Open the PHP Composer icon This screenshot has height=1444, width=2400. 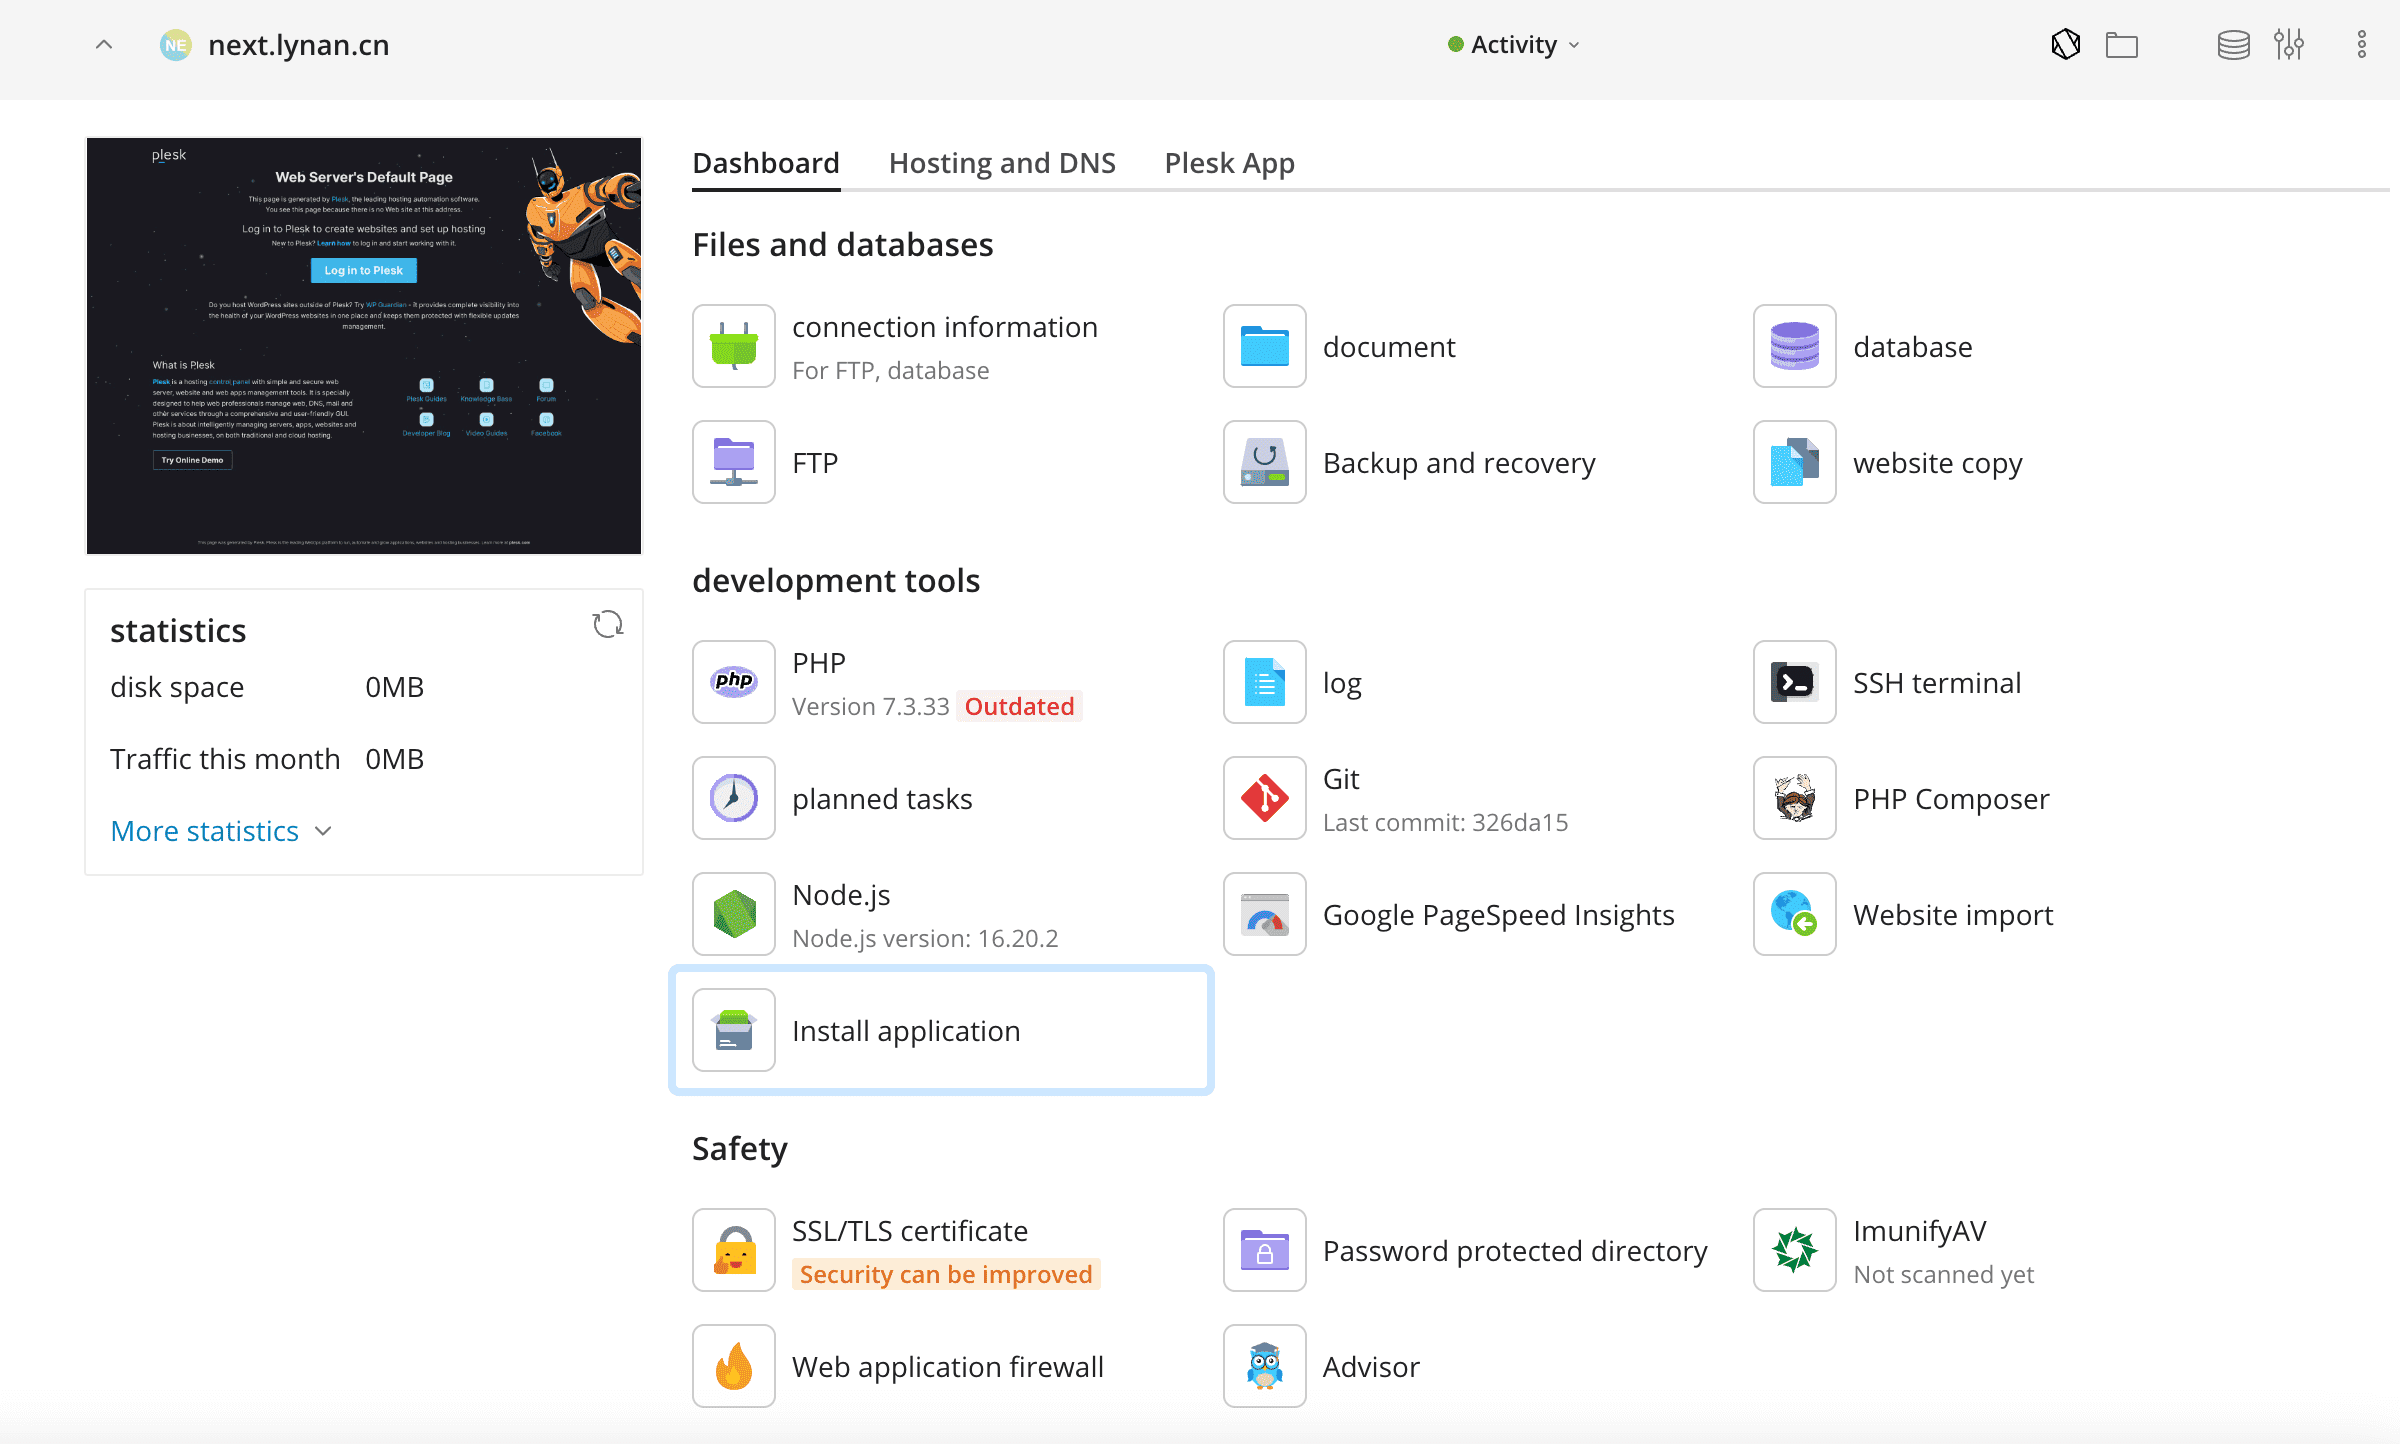click(x=1794, y=799)
